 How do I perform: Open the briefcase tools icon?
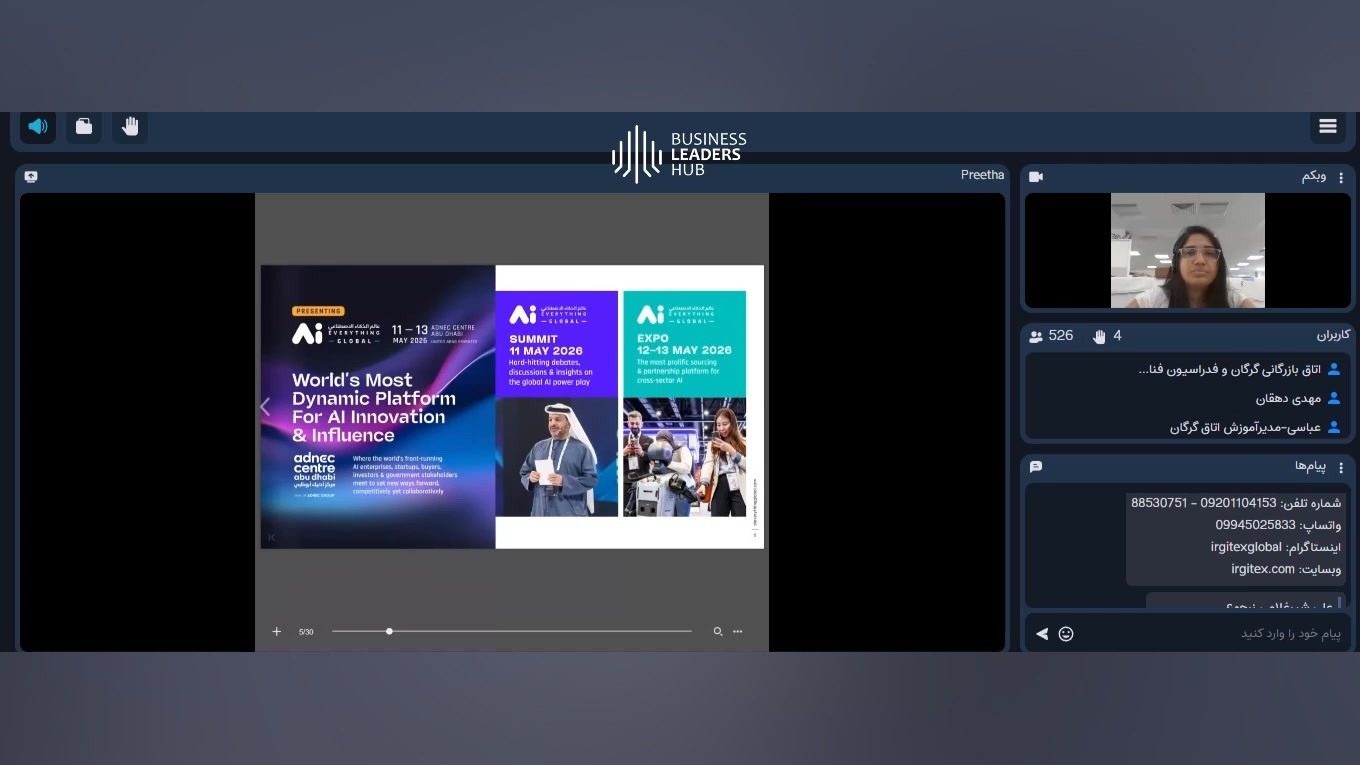84,127
